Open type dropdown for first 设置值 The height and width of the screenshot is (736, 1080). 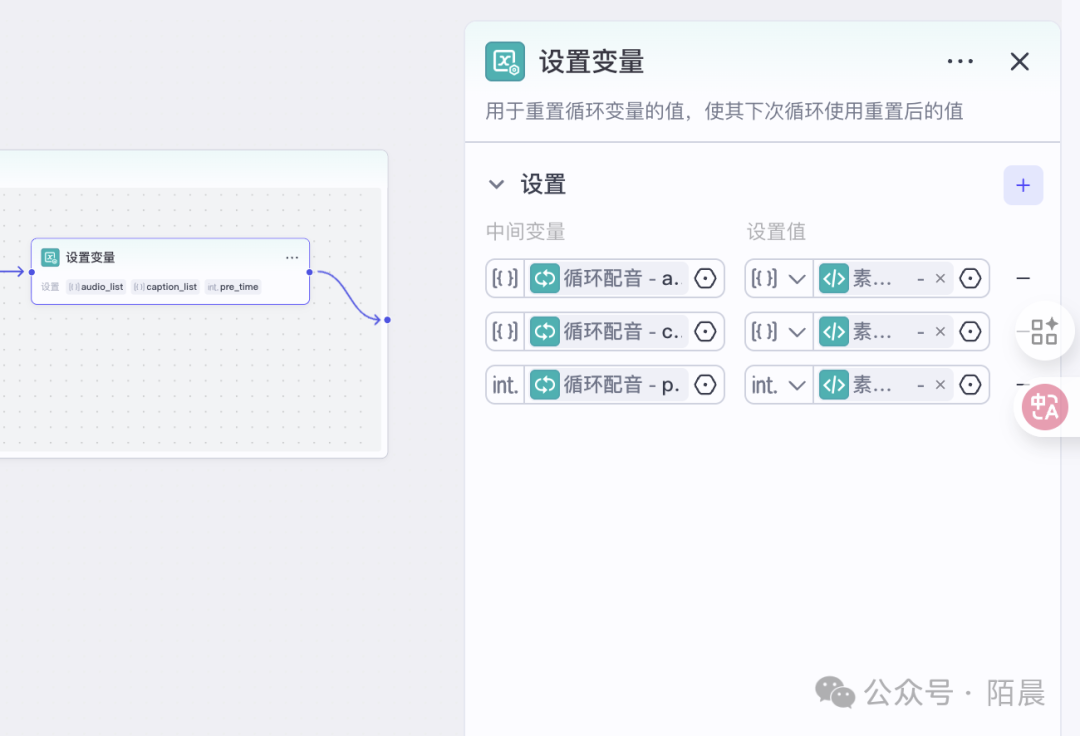pos(779,278)
